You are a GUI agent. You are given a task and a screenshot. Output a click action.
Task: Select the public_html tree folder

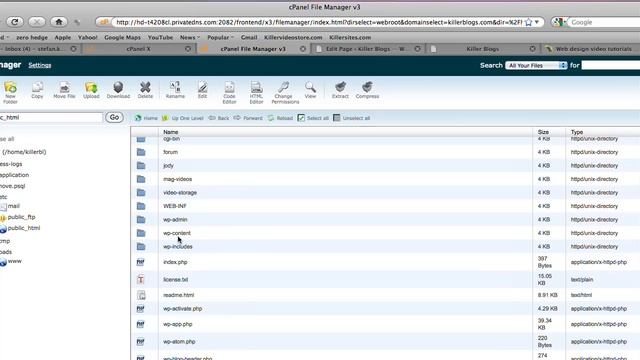click(24, 228)
